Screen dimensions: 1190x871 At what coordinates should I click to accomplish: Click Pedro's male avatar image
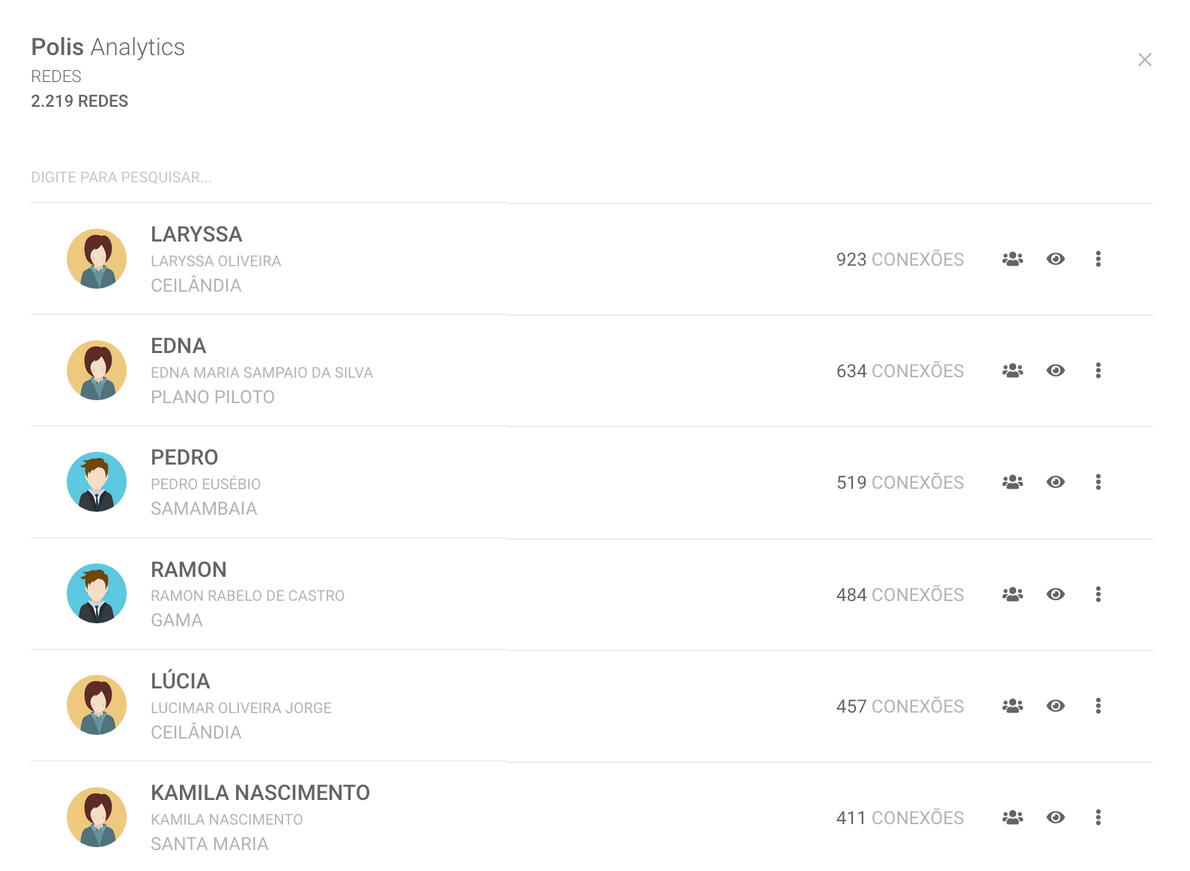(x=97, y=482)
